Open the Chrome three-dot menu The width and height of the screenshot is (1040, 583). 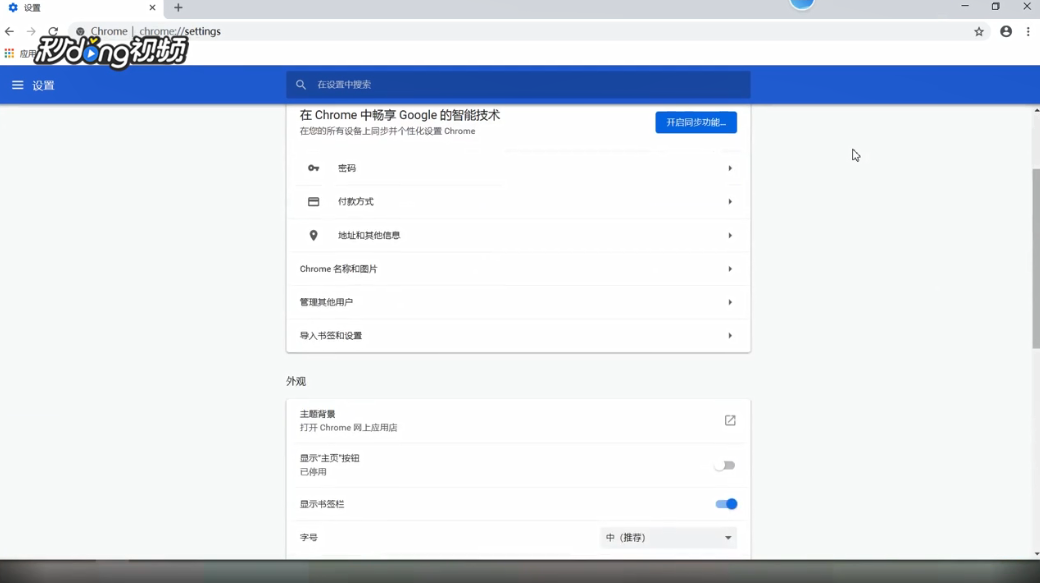(1028, 31)
